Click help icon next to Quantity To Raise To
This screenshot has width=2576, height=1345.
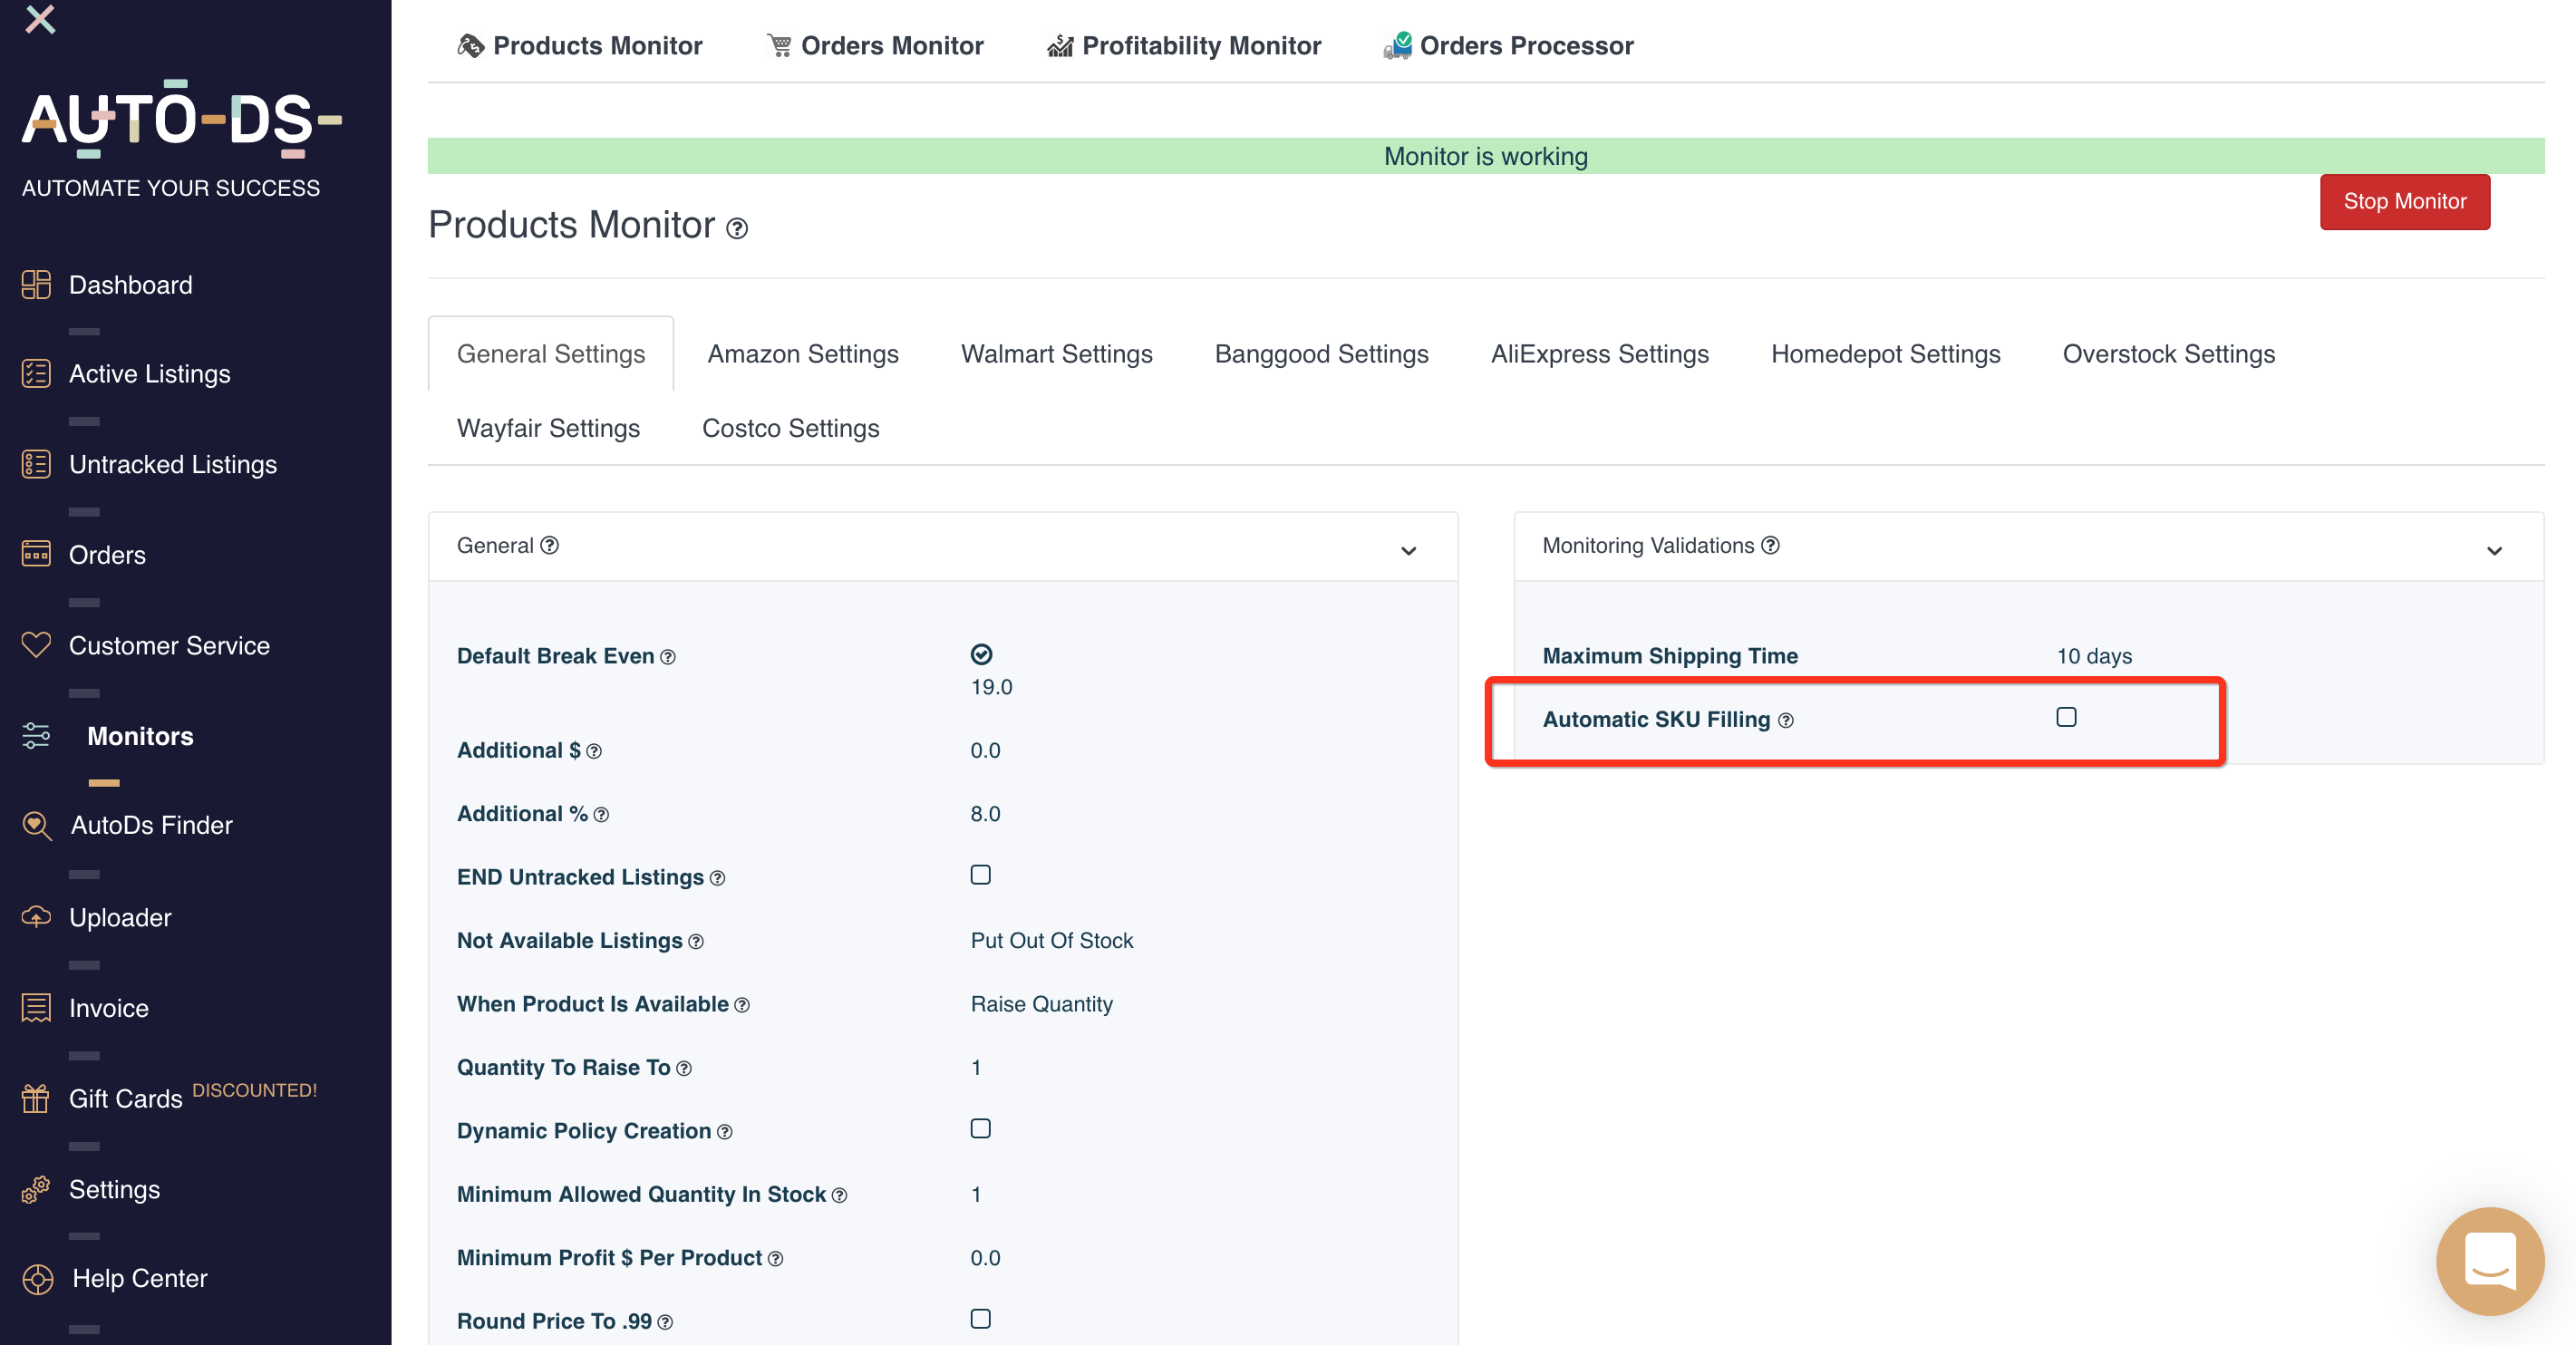click(684, 1068)
